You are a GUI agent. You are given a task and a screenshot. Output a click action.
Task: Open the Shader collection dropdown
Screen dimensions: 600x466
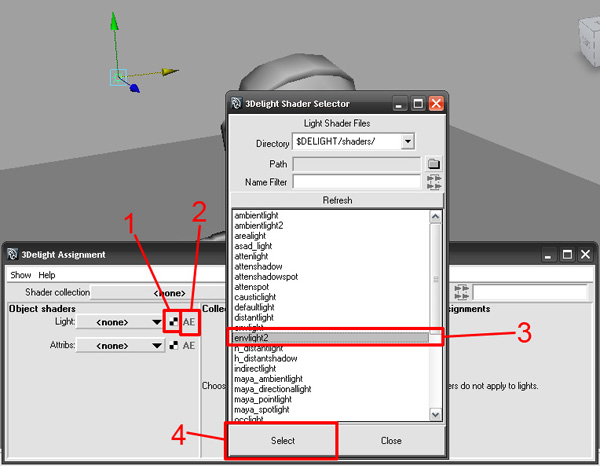(x=158, y=293)
